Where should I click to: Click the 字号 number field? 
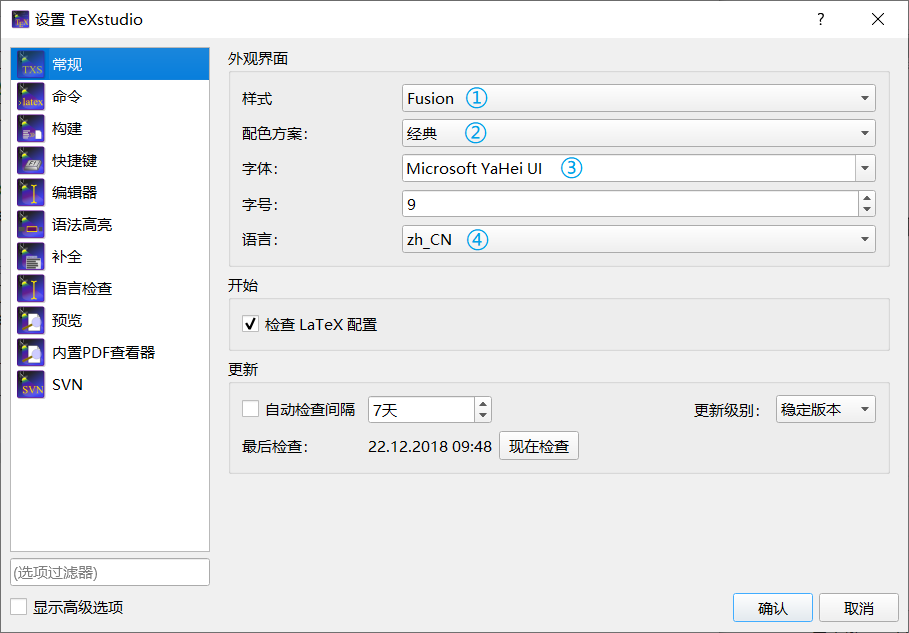pyautogui.click(x=630, y=203)
